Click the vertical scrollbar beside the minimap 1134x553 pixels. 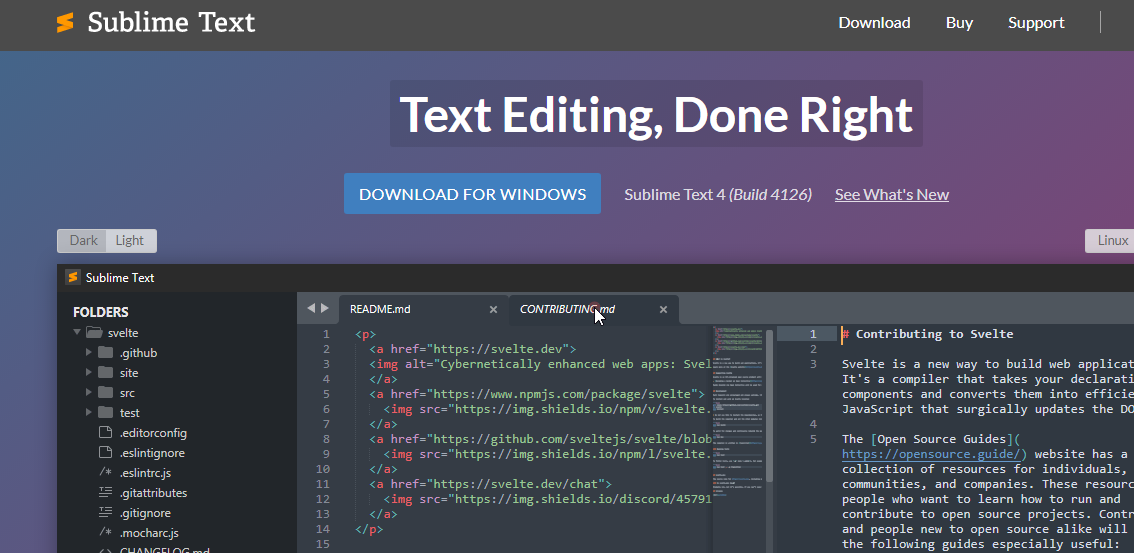pos(770,406)
